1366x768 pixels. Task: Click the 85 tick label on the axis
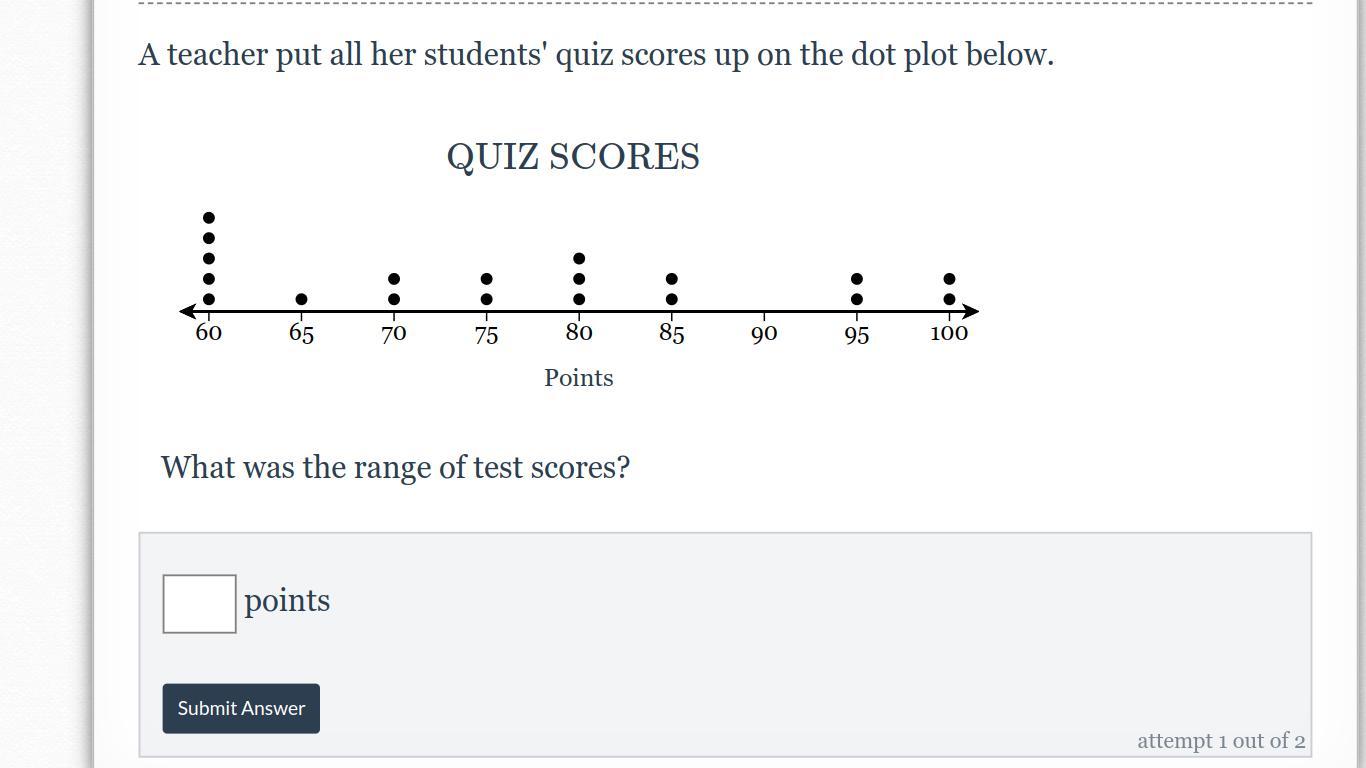pyautogui.click(x=671, y=334)
